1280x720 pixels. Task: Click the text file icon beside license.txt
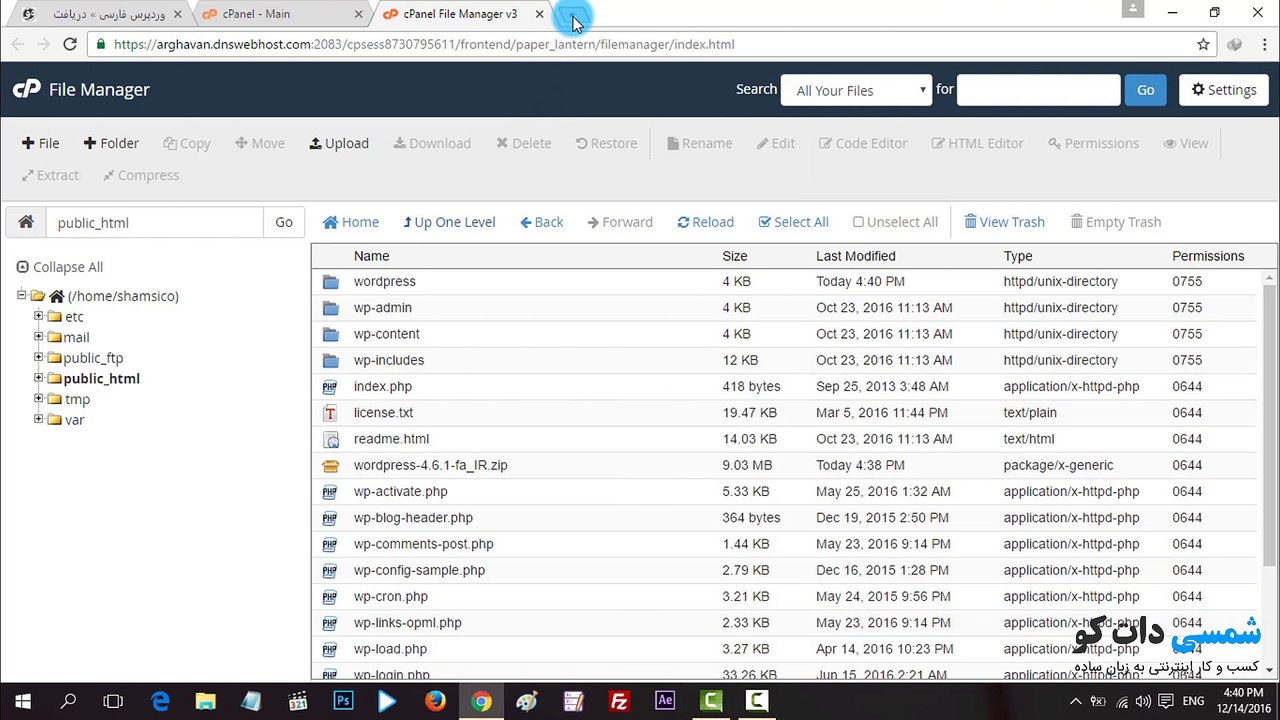pos(331,413)
